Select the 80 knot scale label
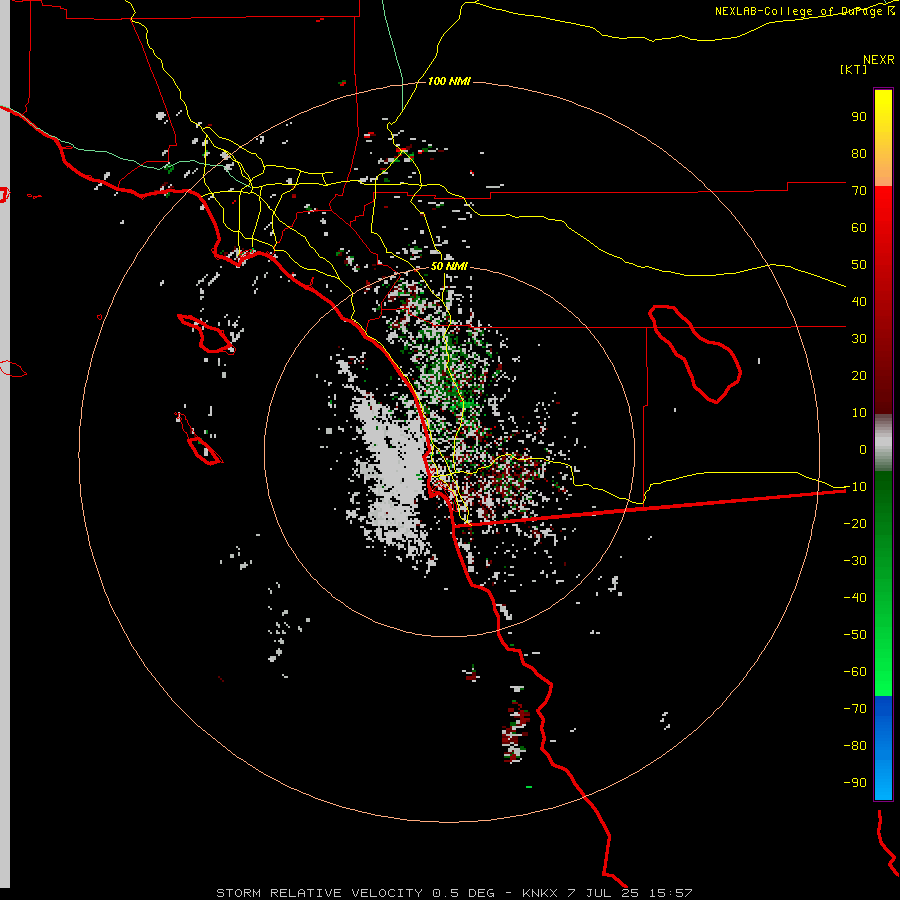The image size is (900, 900). click(x=859, y=154)
